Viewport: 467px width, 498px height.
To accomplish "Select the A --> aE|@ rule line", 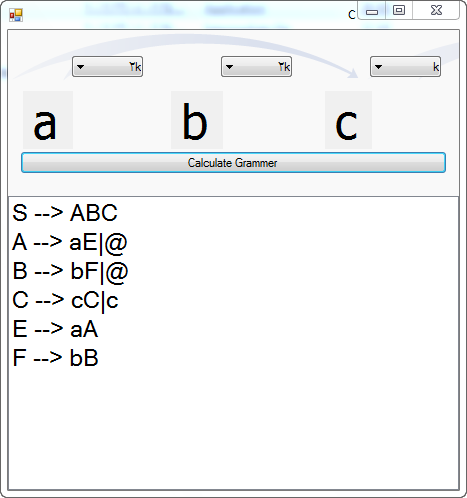I will tap(70, 242).
